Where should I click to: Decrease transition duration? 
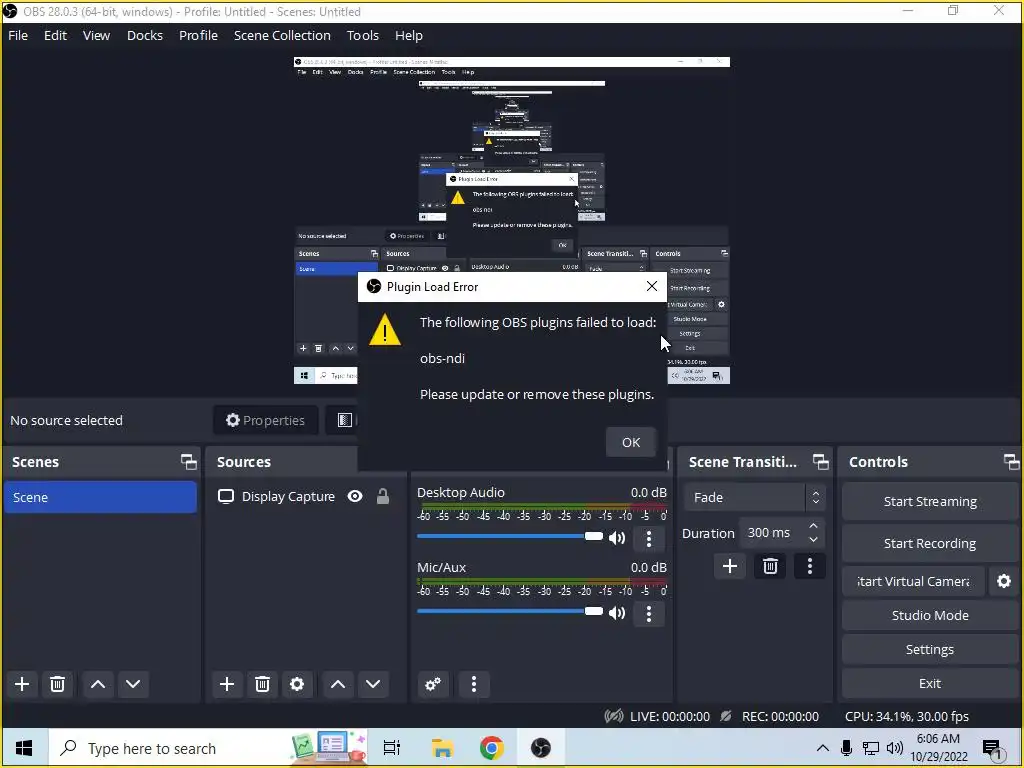point(813,539)
